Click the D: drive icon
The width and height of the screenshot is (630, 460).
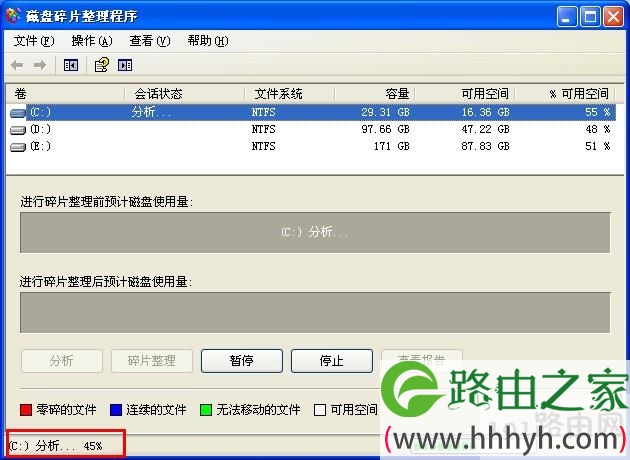tap(18, 130)
